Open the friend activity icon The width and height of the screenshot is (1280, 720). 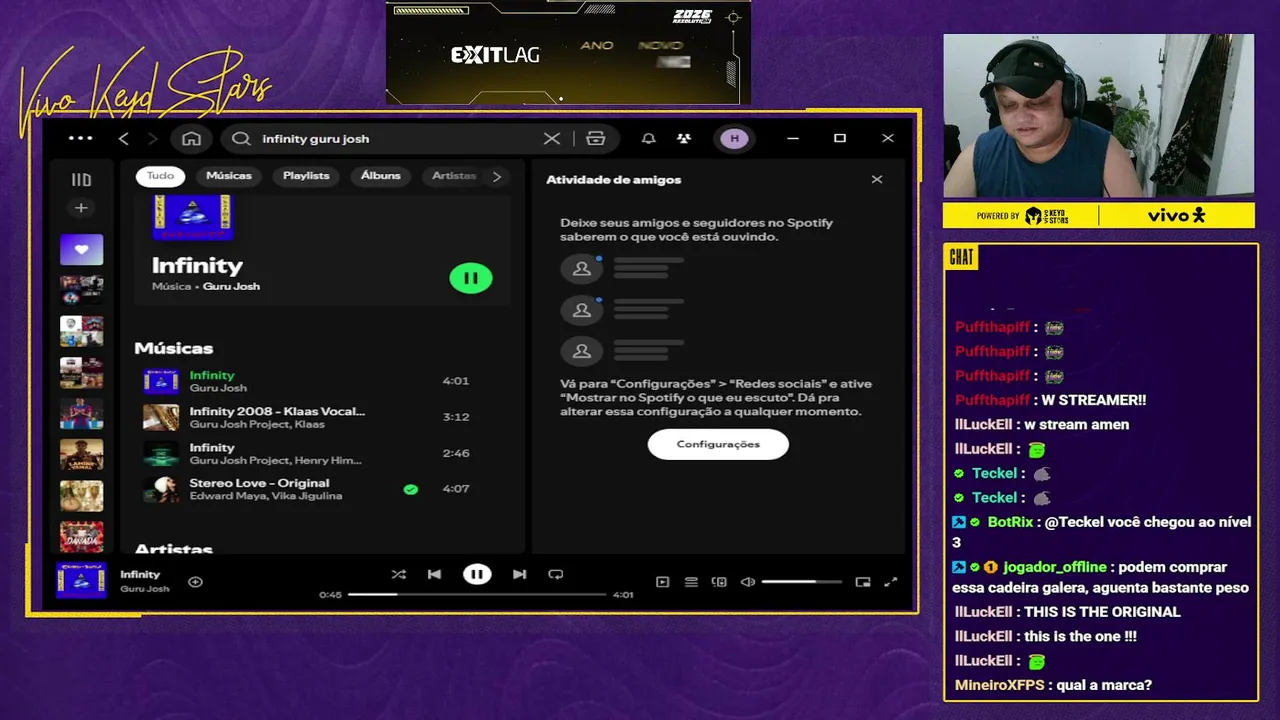tap(683, 139)
